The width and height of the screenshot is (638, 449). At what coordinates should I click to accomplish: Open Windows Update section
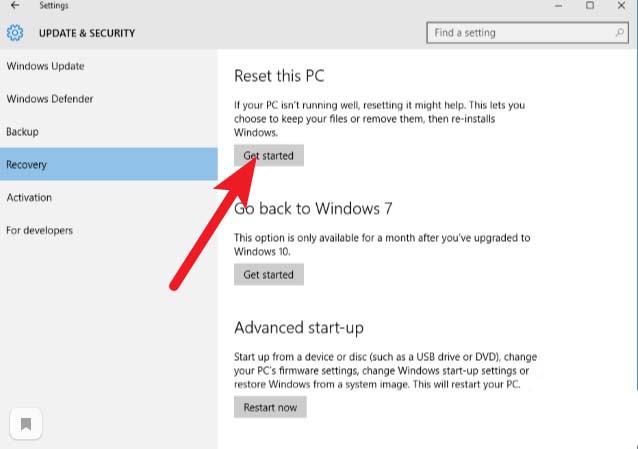tap(45, 66)
